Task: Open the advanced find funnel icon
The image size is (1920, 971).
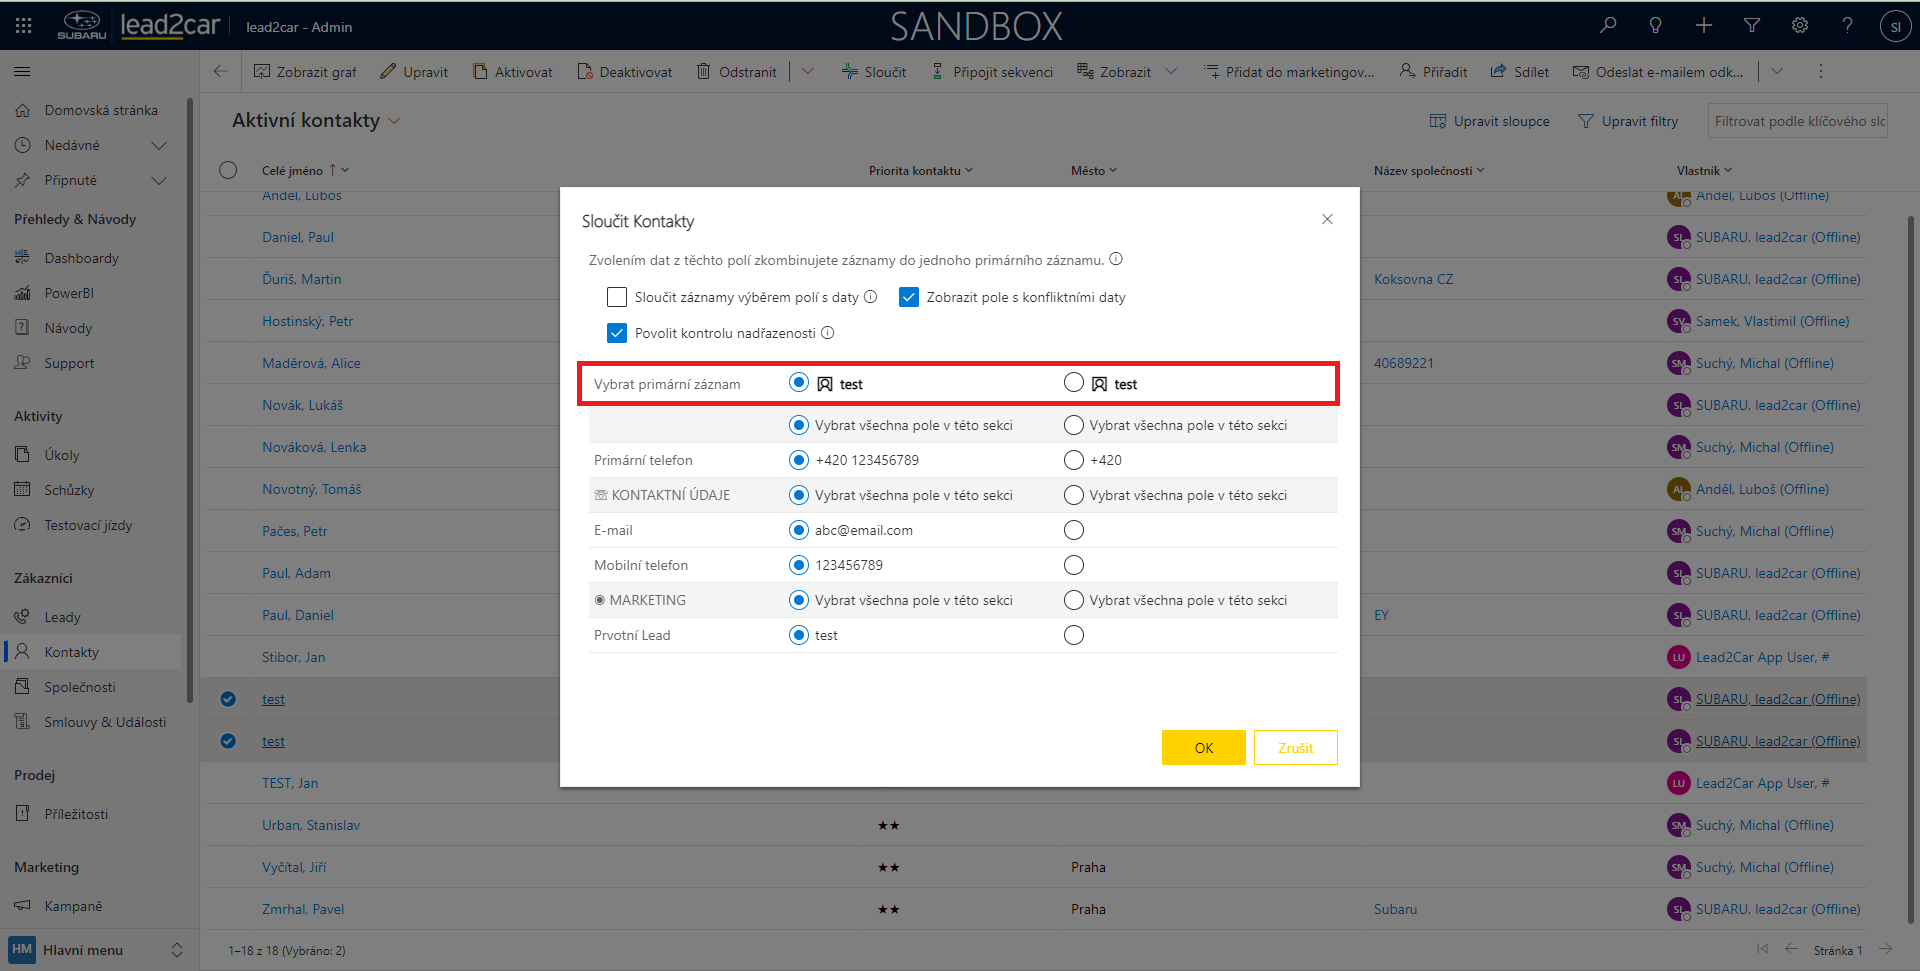Action: coord(1751,26)
